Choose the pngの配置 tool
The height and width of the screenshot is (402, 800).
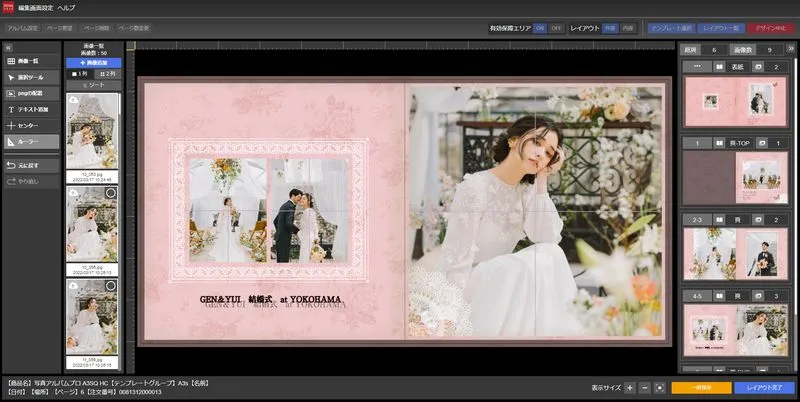tap(30, 93)
